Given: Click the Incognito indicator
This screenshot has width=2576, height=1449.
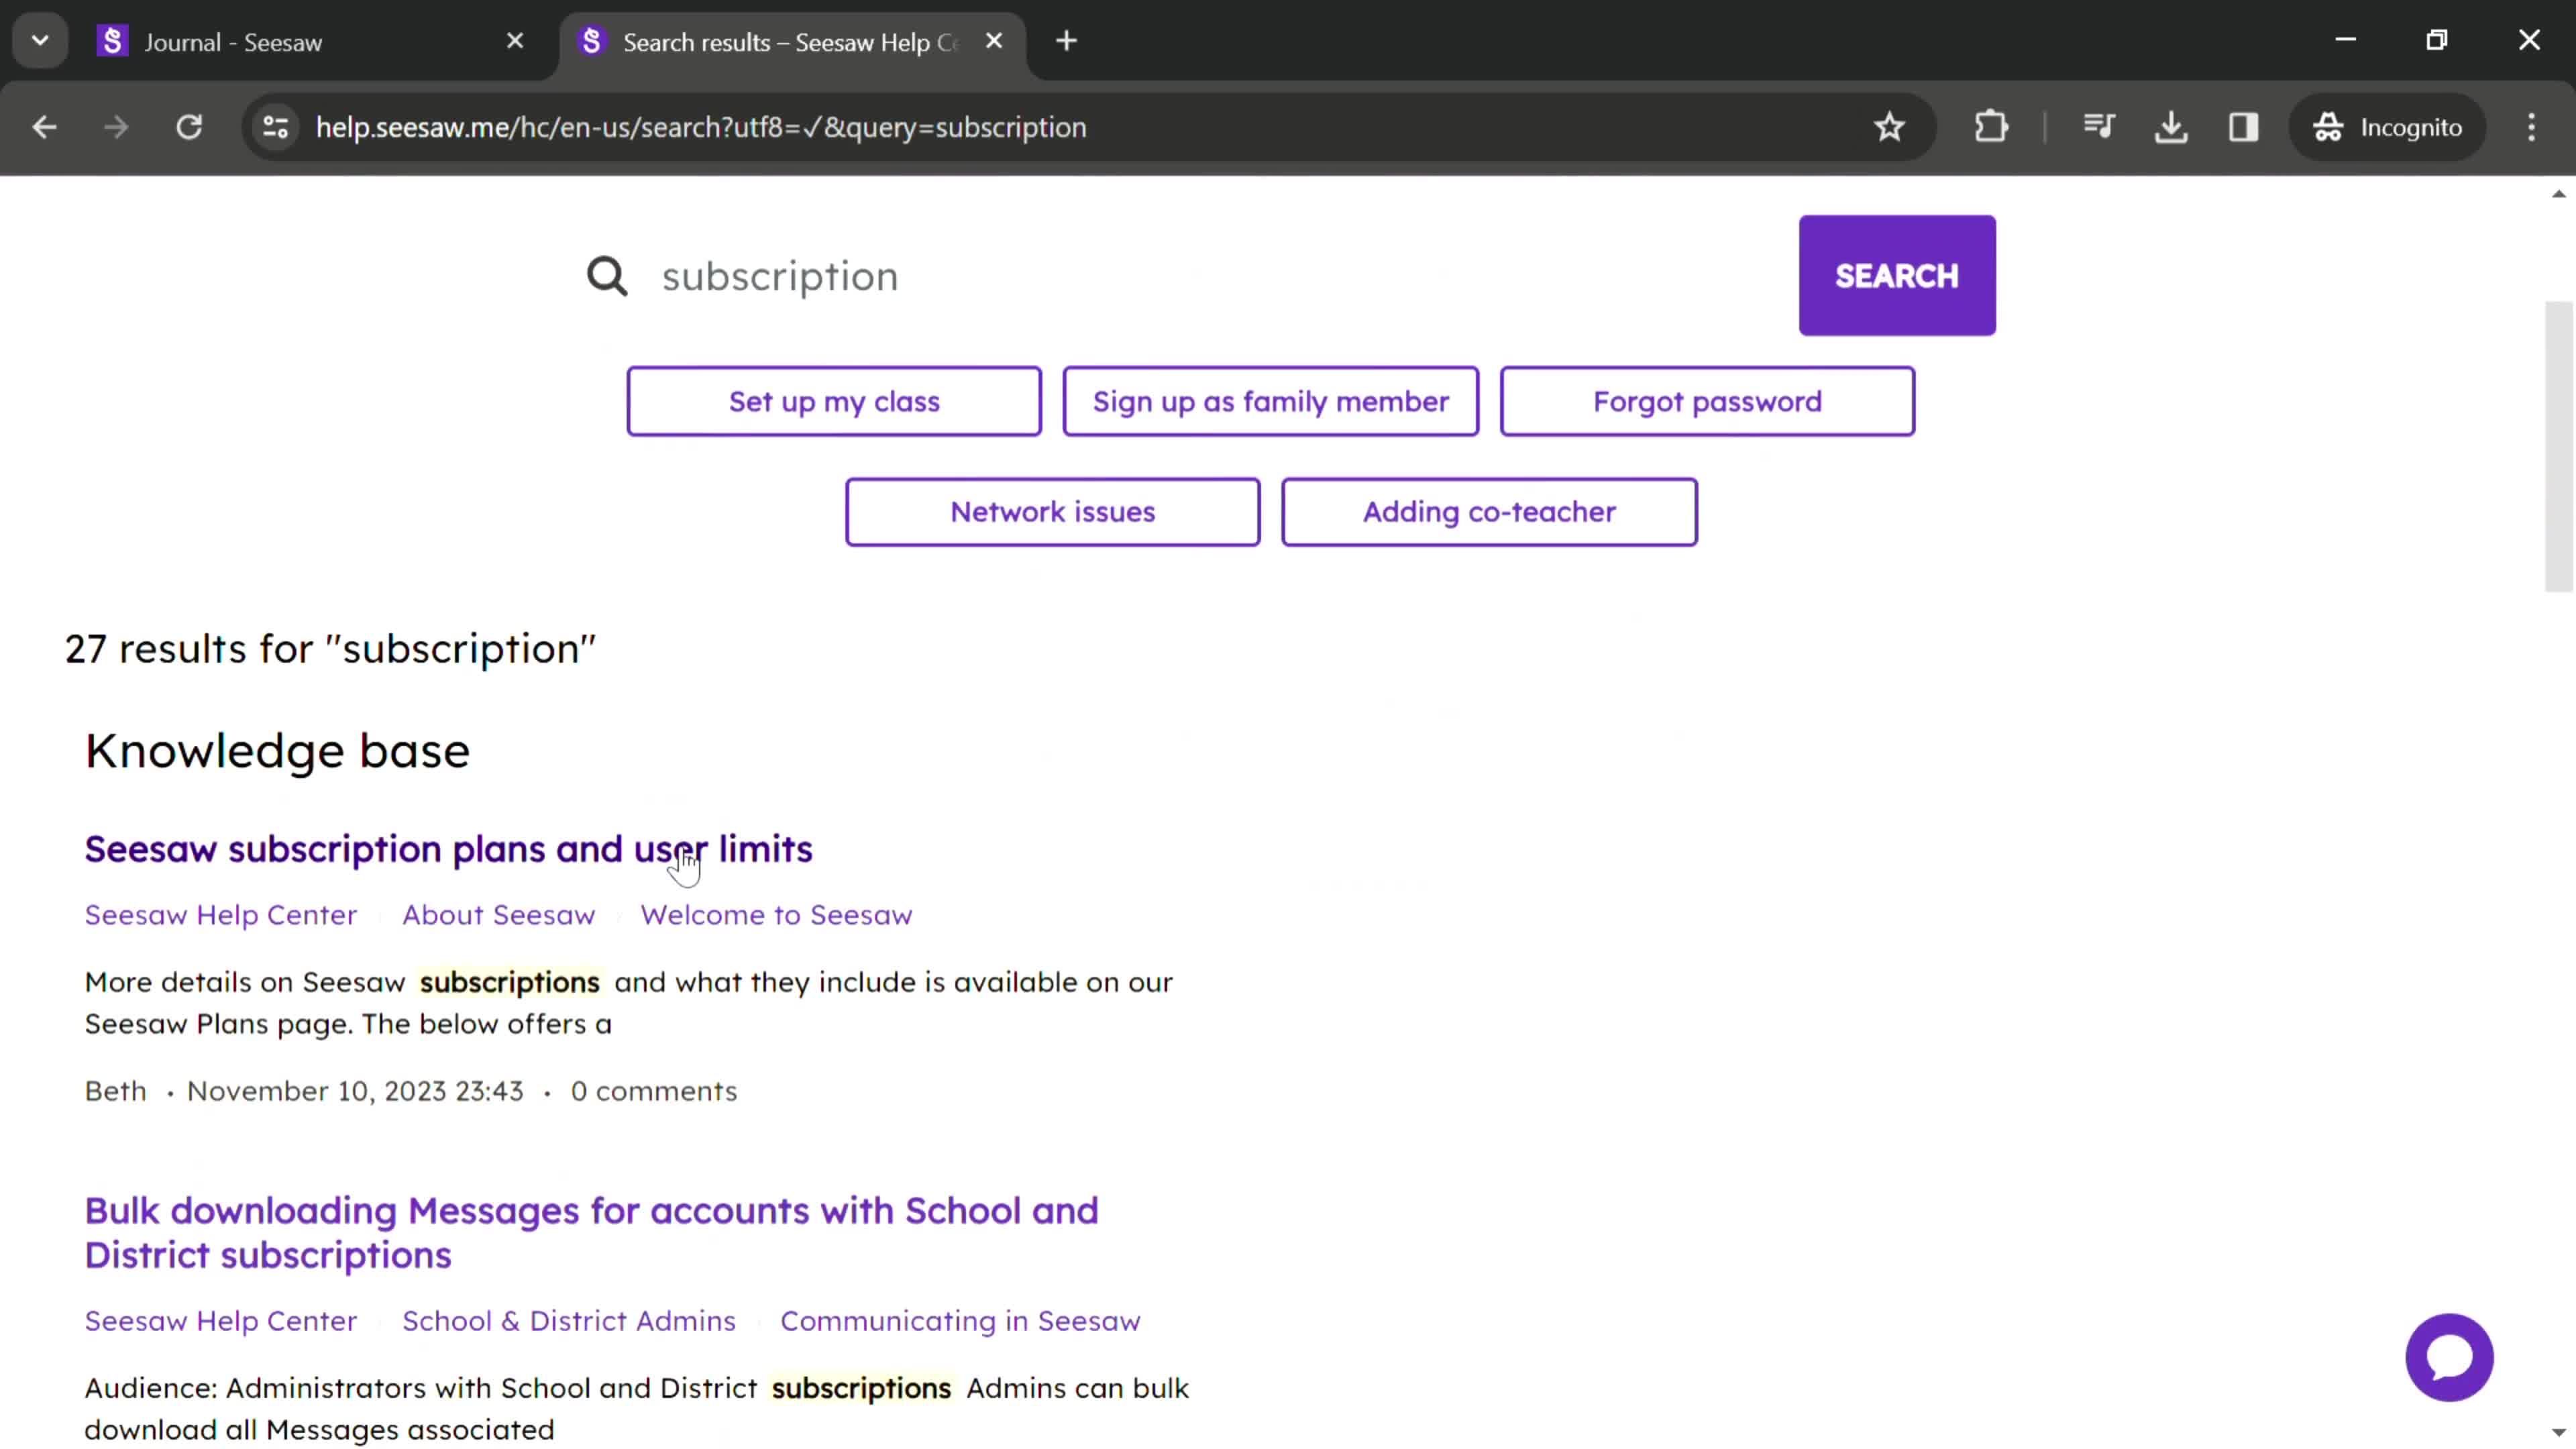Looking at the screenshot, I should 2387,127.
